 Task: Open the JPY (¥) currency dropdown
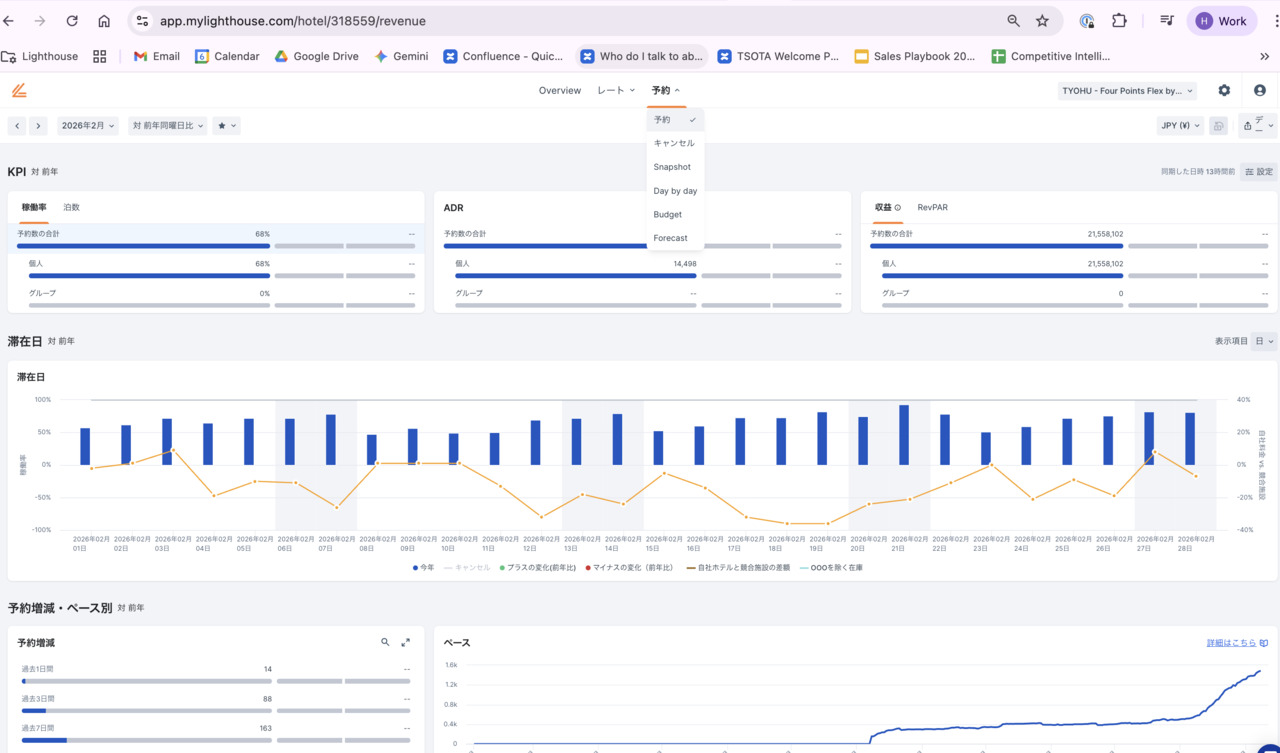pyautogui.click(x=1179, y=126)
